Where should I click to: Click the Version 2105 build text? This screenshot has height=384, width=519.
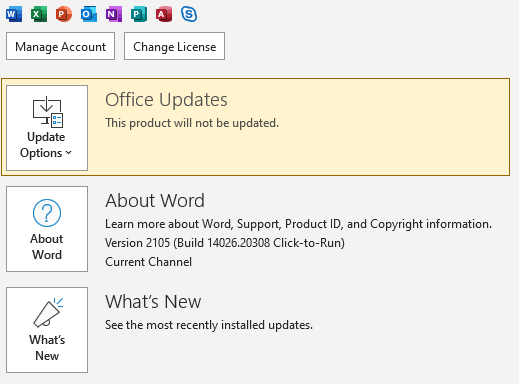click(x=225, y=243)
